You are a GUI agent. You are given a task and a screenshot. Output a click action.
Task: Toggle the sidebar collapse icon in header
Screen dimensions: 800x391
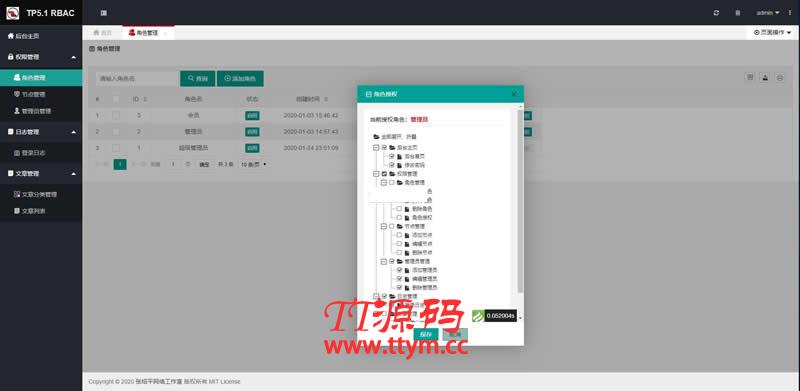[104, 13]
